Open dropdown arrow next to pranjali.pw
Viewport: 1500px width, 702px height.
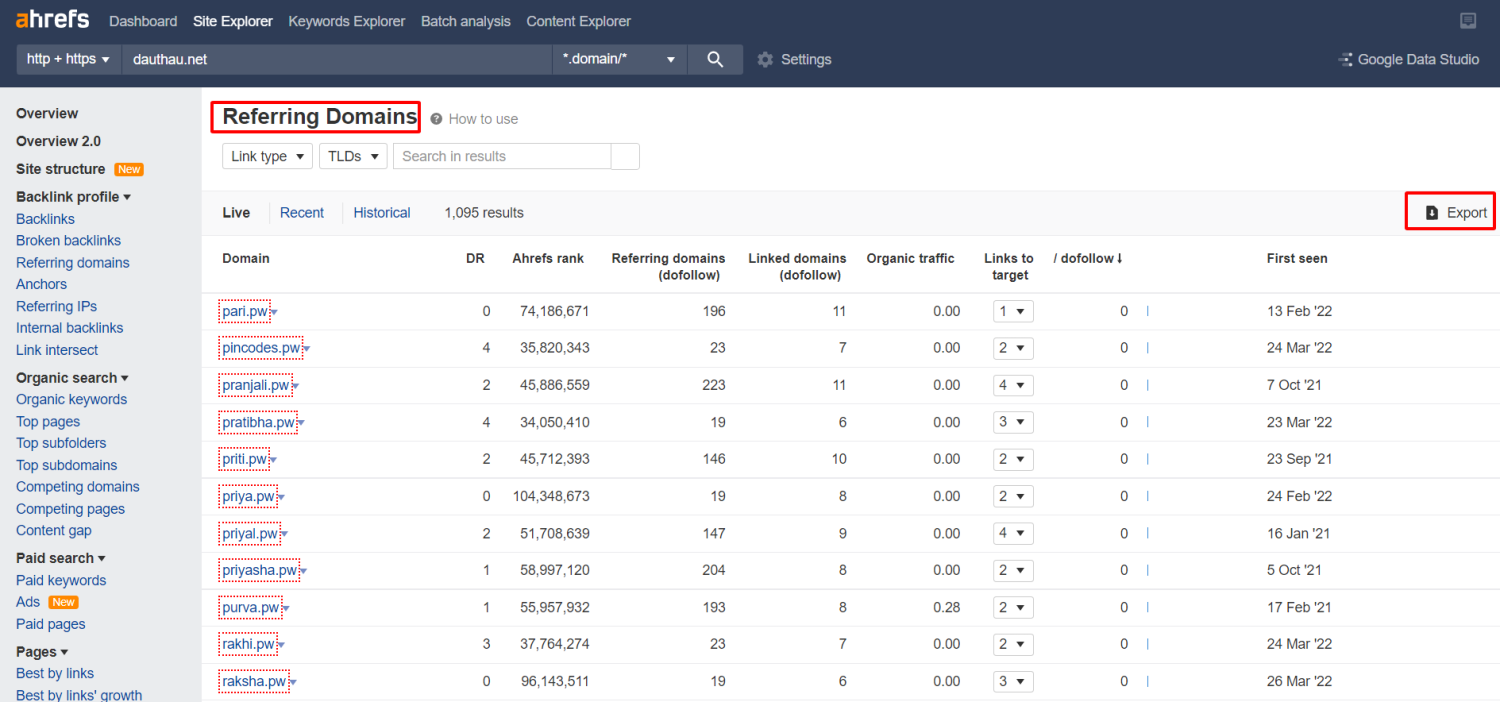(296, 387)
